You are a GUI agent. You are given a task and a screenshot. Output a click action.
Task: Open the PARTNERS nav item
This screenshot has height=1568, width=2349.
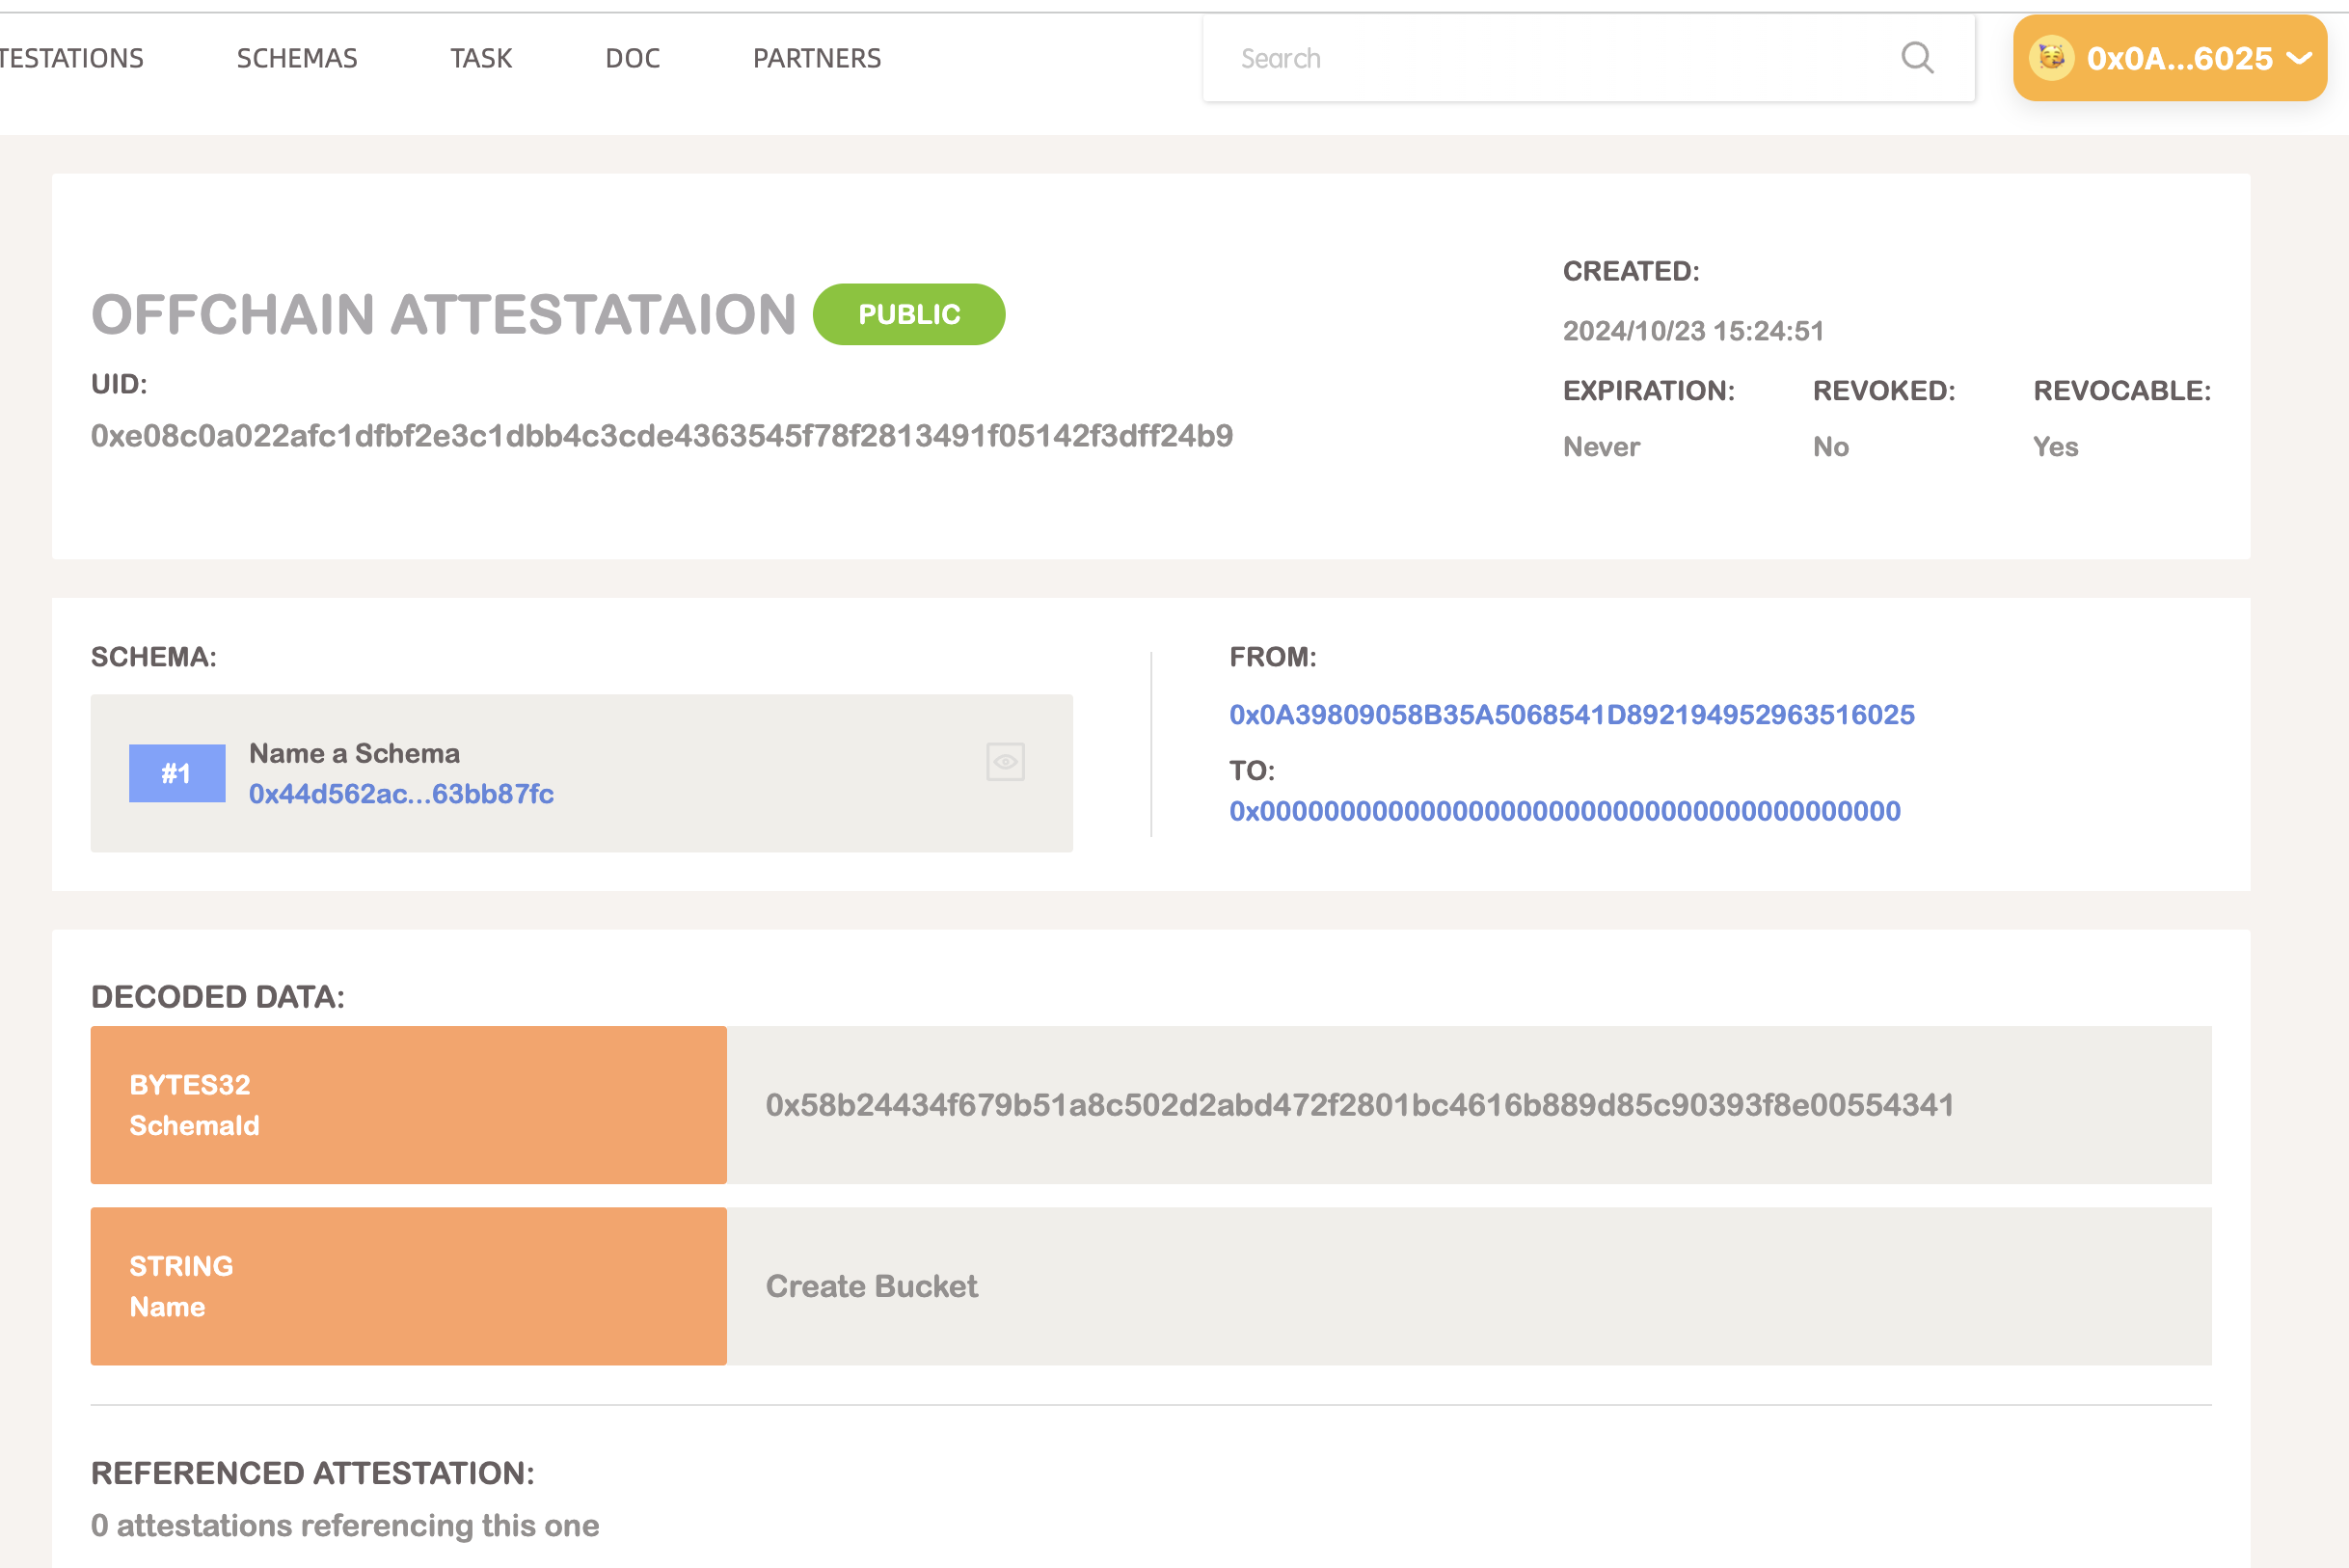(x=816, y=58)
